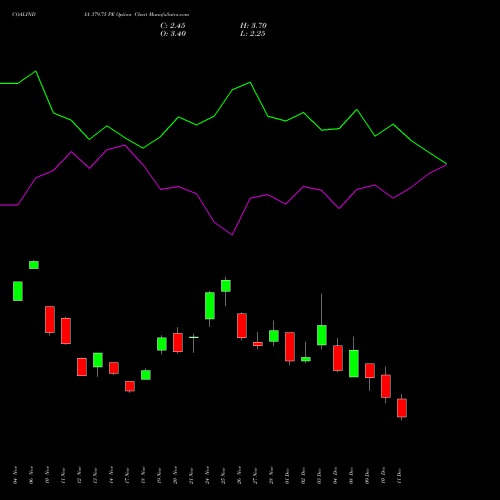
Task: Click the 02 Dec date label
Action: point(303,475)
